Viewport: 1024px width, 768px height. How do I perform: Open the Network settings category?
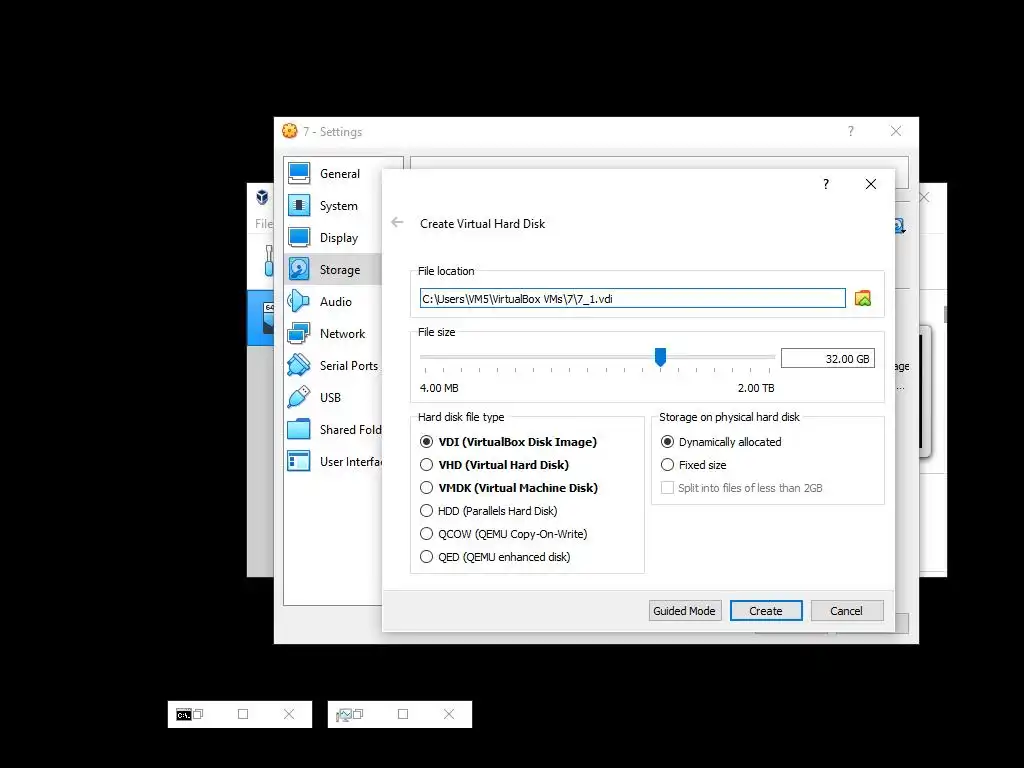coord(342,334)
